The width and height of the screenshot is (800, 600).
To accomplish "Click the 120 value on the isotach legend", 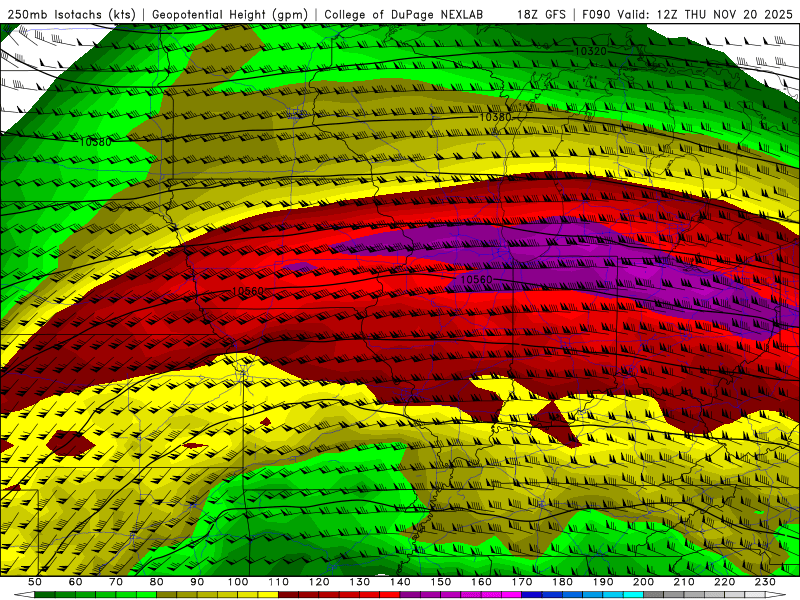I will [319, 582].
